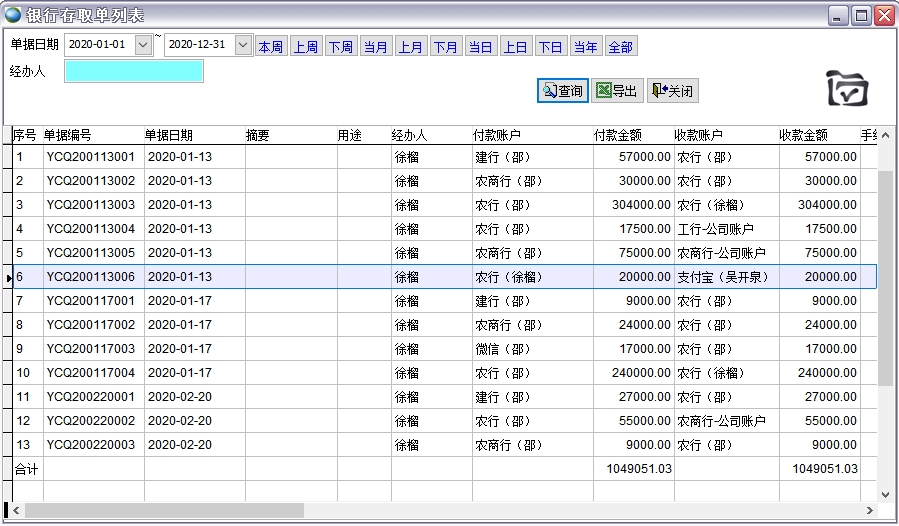Image resolution: width=899 pixels, height=526 pixels.
Task: Show all records with 全部
Action: click(620, 47)
